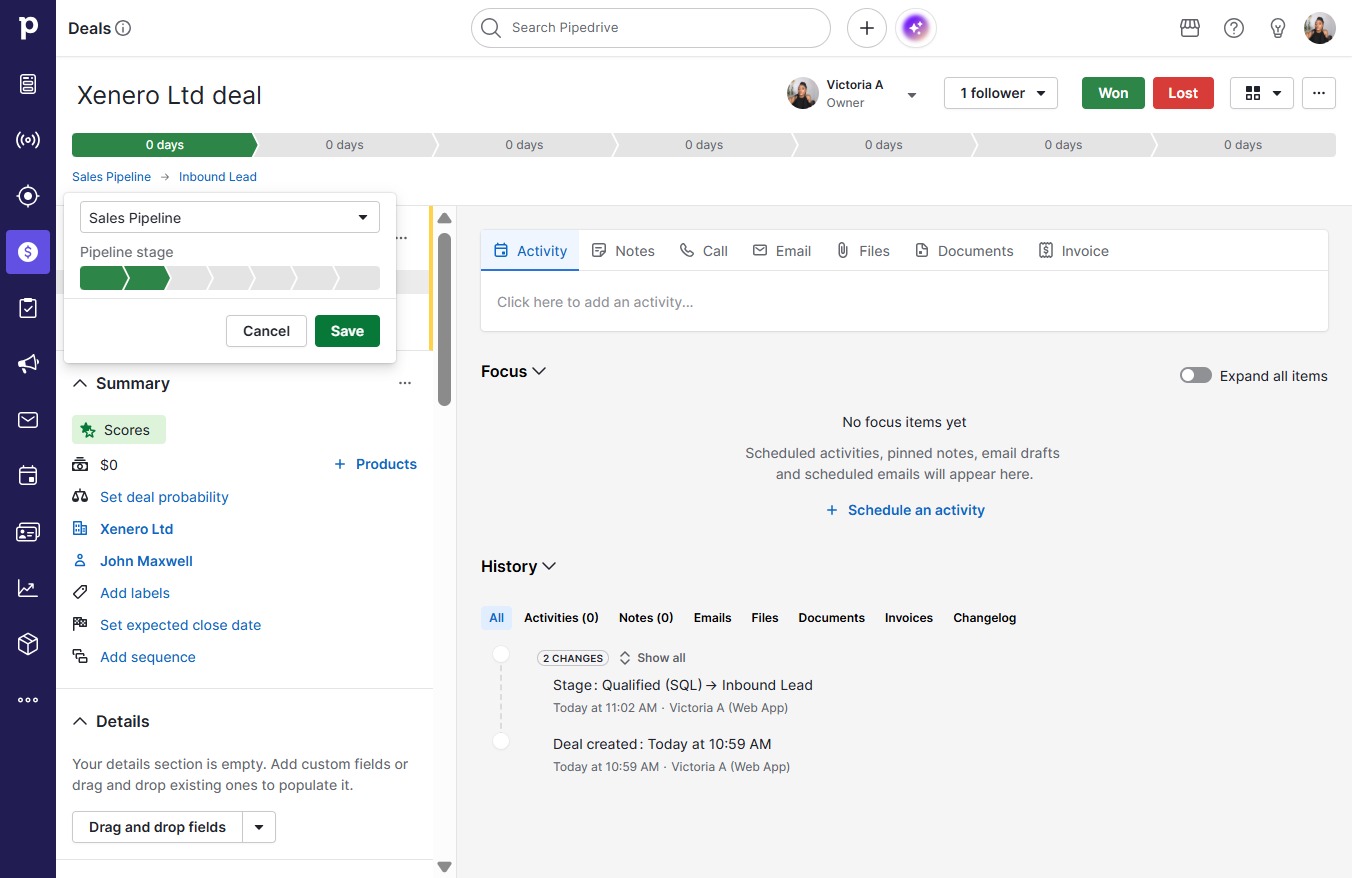Image resolution: width=1352 pixels, height=878 pixels.
Task: Open the Summary section options ellipsis
Action: [405, 383]
